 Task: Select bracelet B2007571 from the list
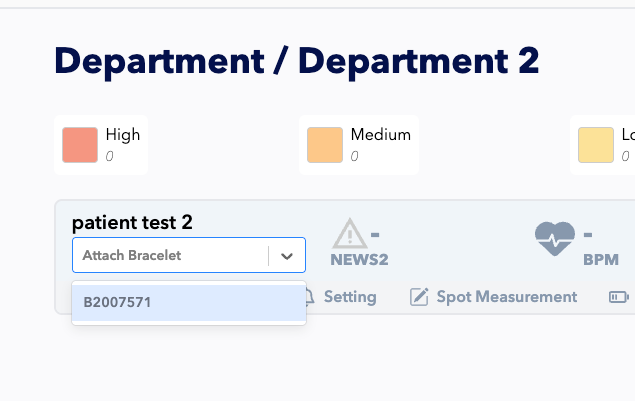[x=189, y=303]
